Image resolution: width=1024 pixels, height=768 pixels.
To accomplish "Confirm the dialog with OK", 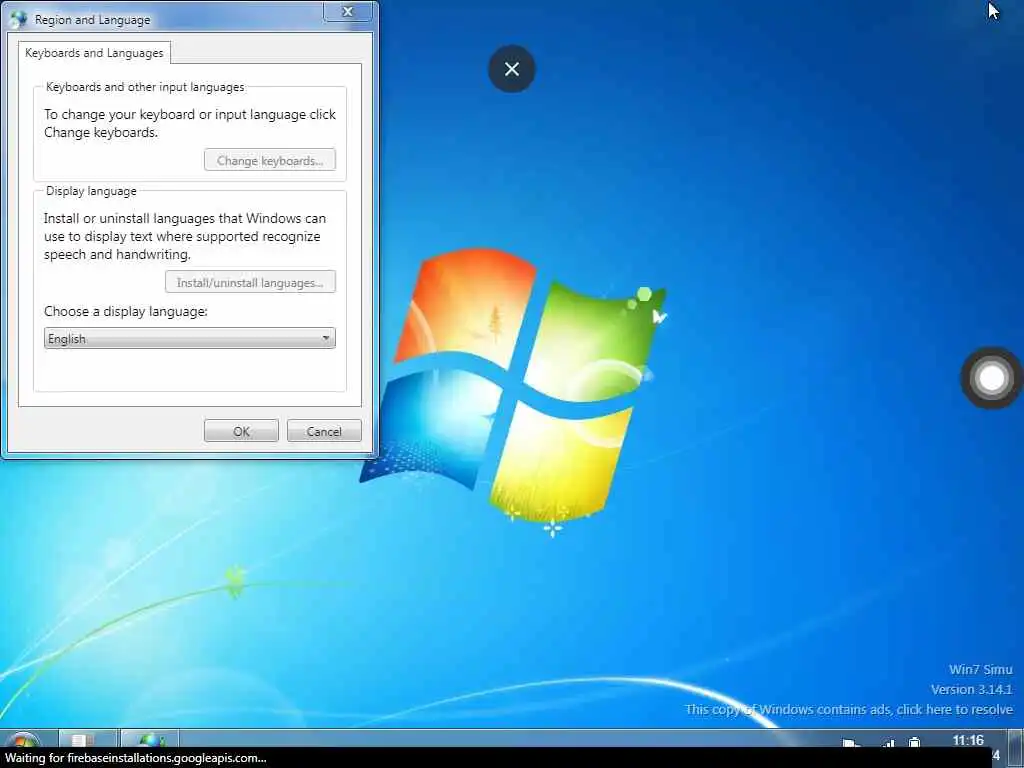I will coord(241,431).
